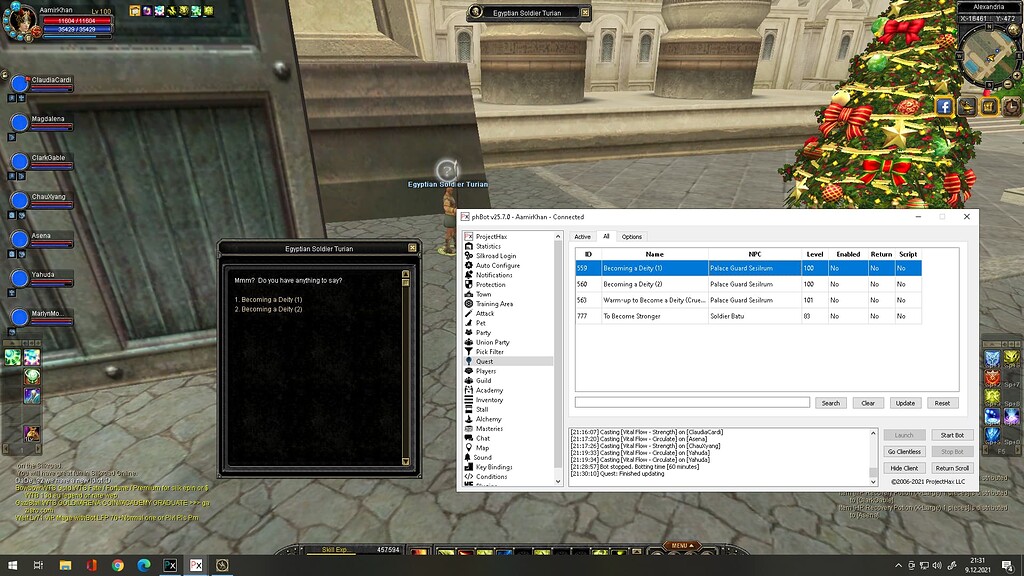Screen dimensions: 1024x576
Task: Zoom in the minimap with plus button
Action: coord(1016,76)
